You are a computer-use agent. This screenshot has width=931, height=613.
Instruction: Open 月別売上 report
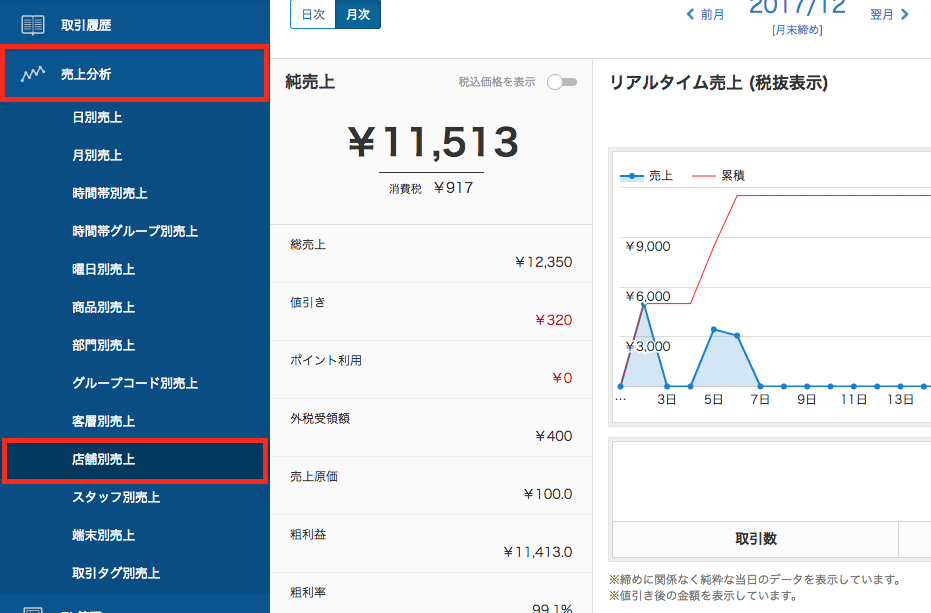click(x=97, y=156)
